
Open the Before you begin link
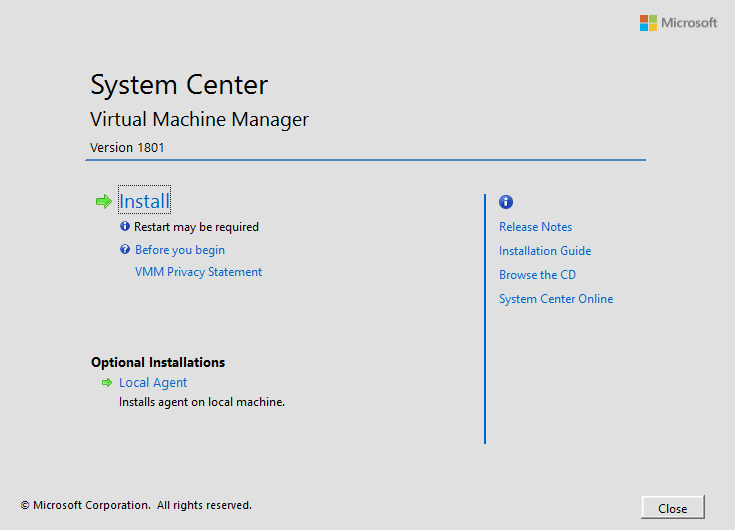(x=180, y=250)
